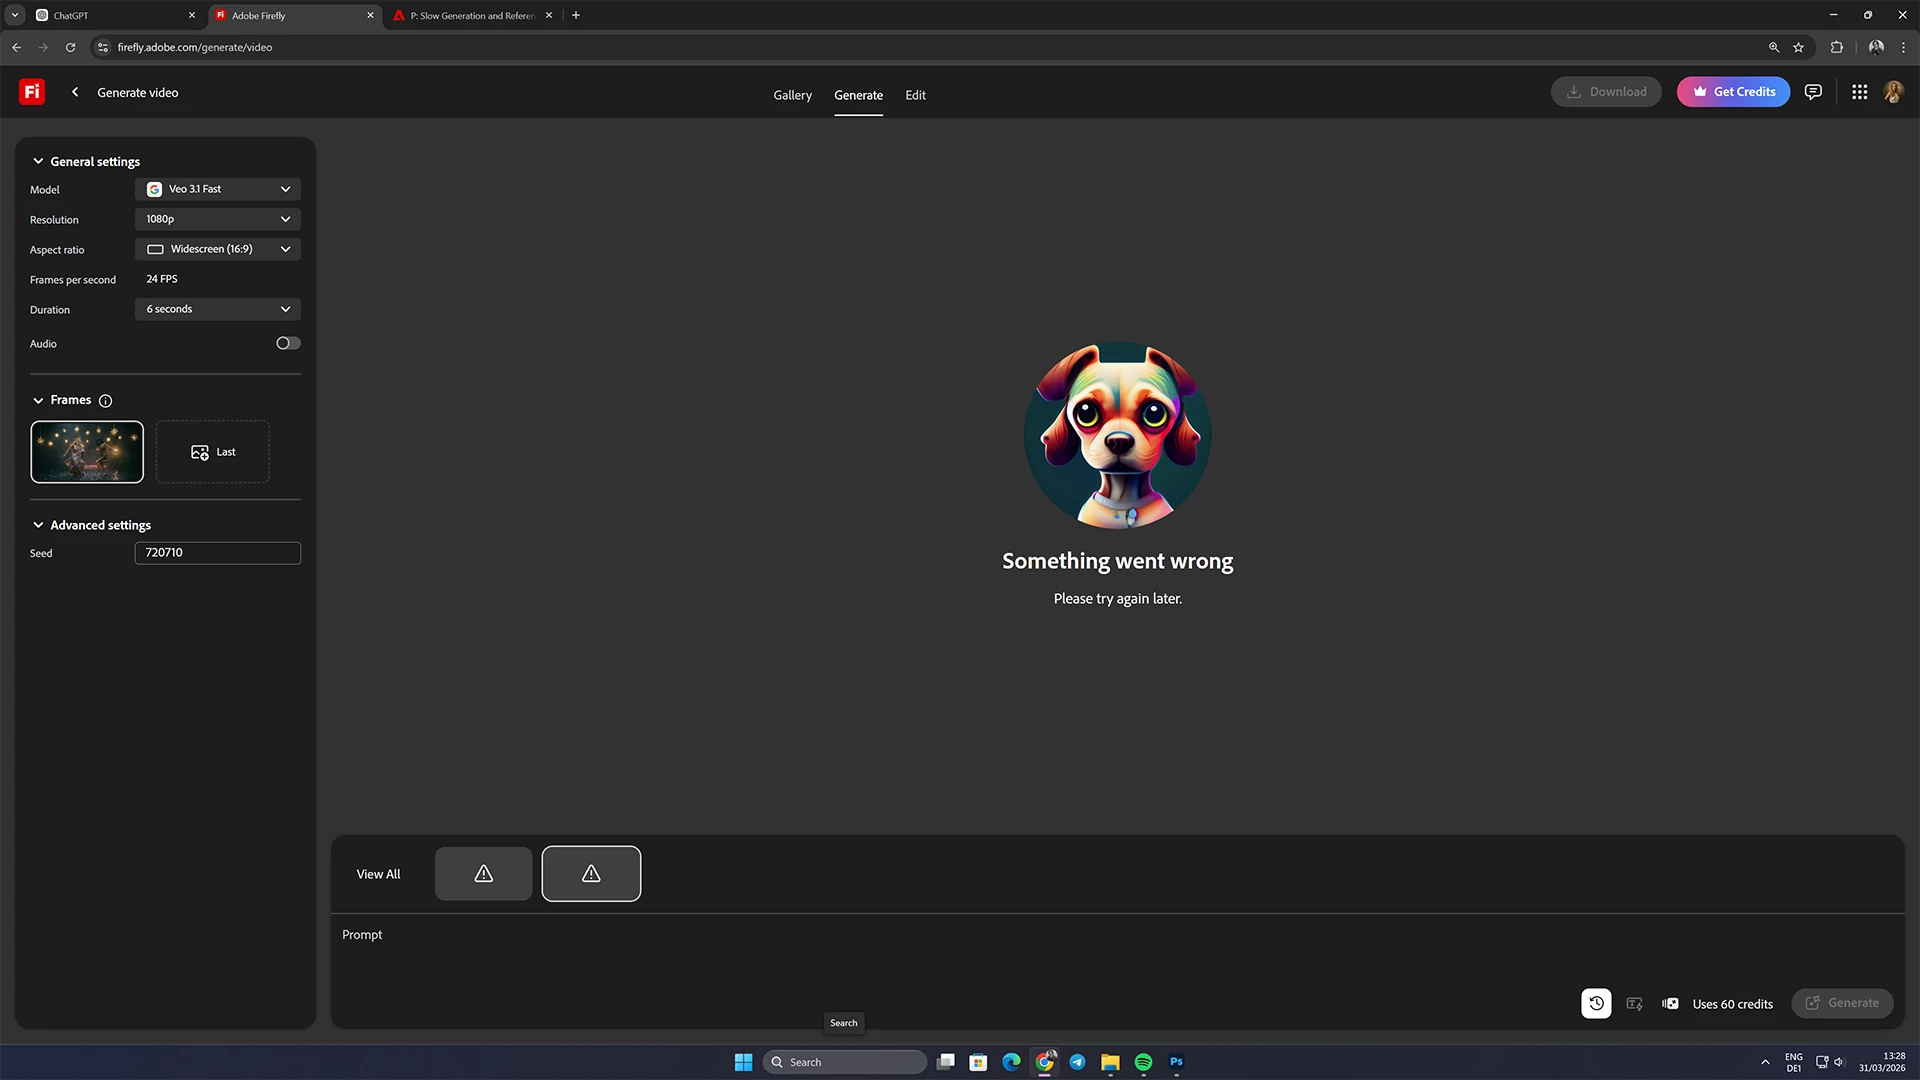Open the feedback chat icon

[1813, 92]
